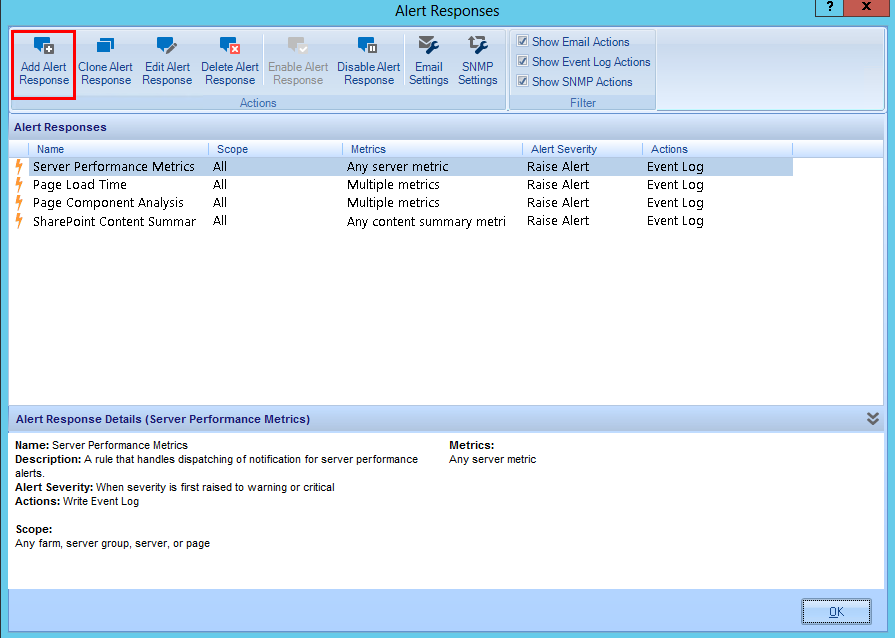Screen dimensions: 895x638
Task: Select the Page Component Analysis entry
Action: 112,202
